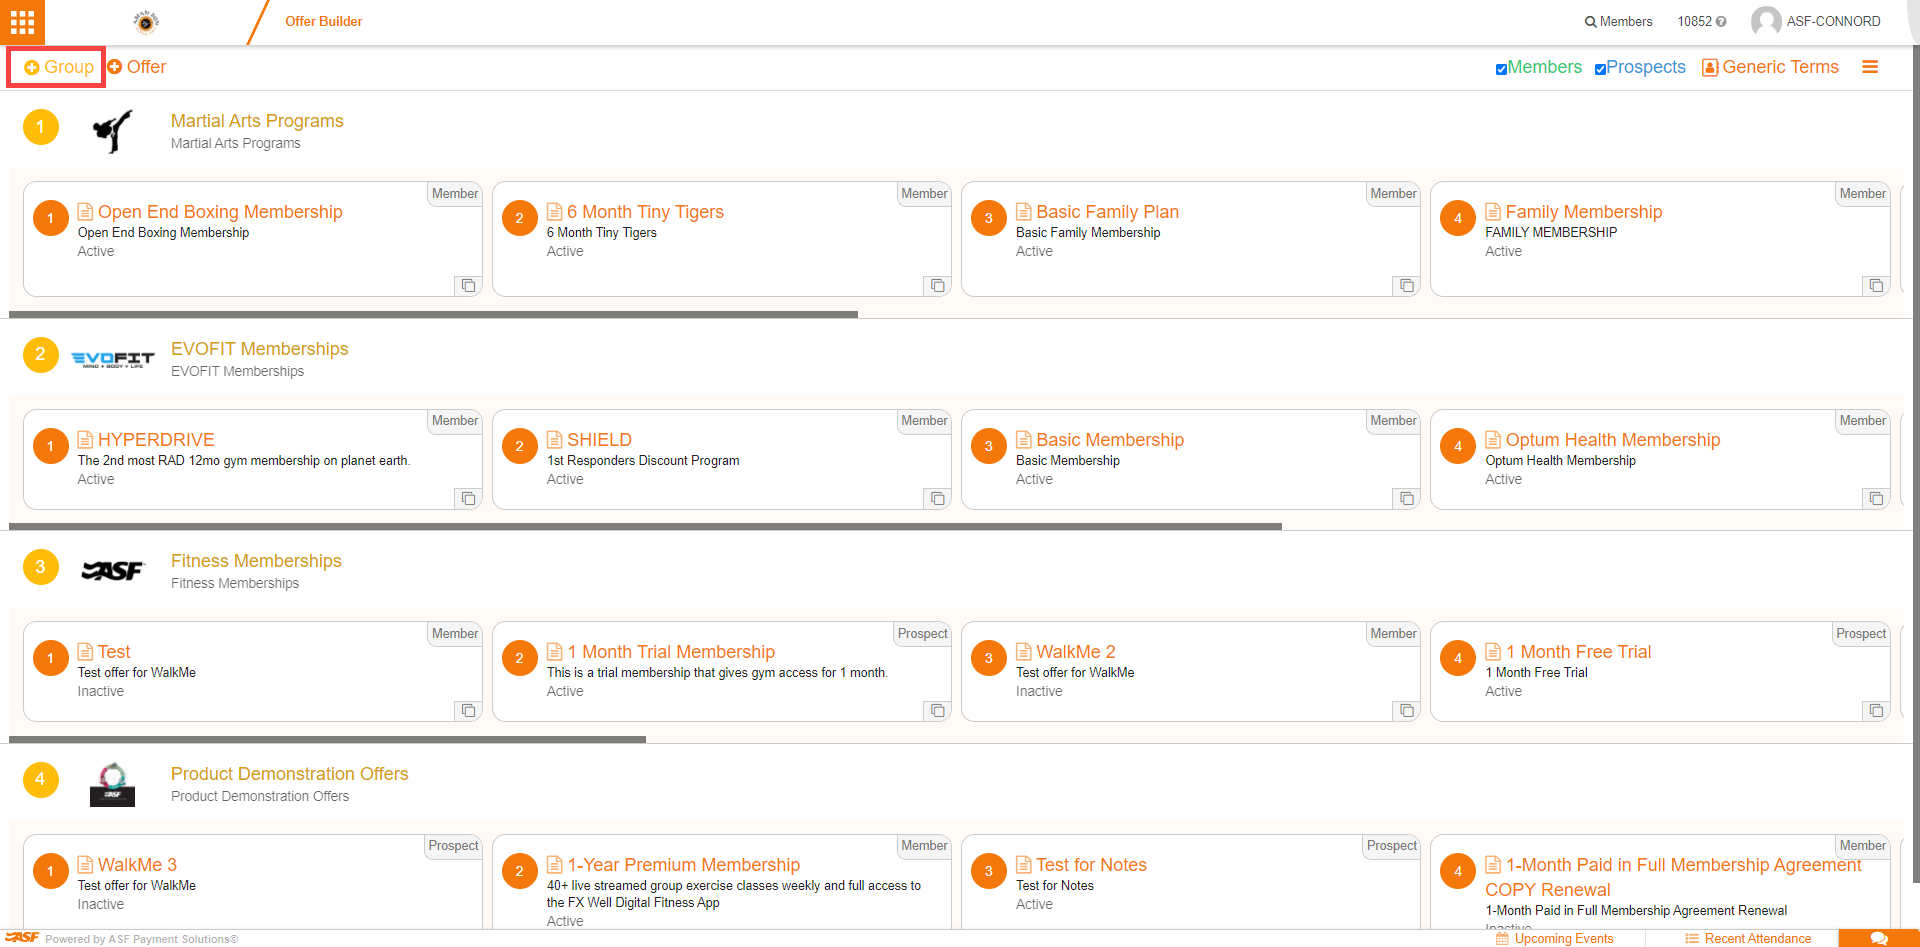Open the 1 Month Free Trial offer
The width and height of the screenshot is (1920, 947).
(1578, 652)
